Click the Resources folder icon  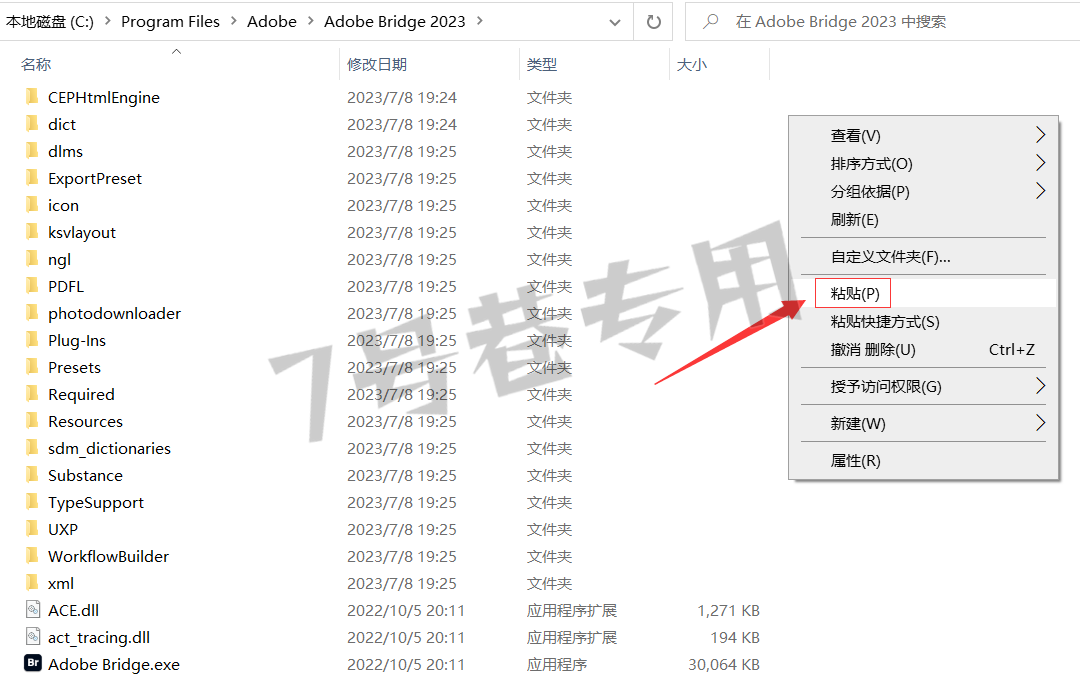[x=32, y=420]
